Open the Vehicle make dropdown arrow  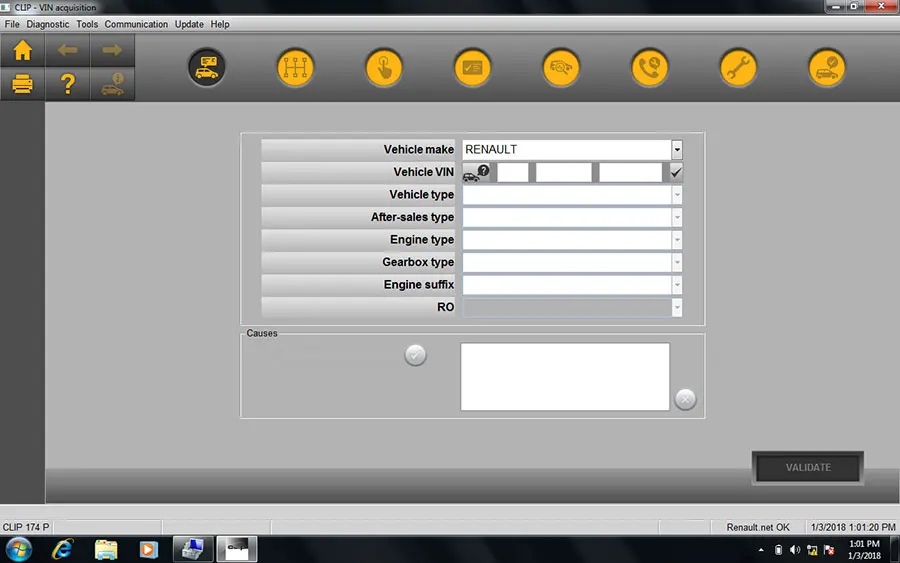677,150
